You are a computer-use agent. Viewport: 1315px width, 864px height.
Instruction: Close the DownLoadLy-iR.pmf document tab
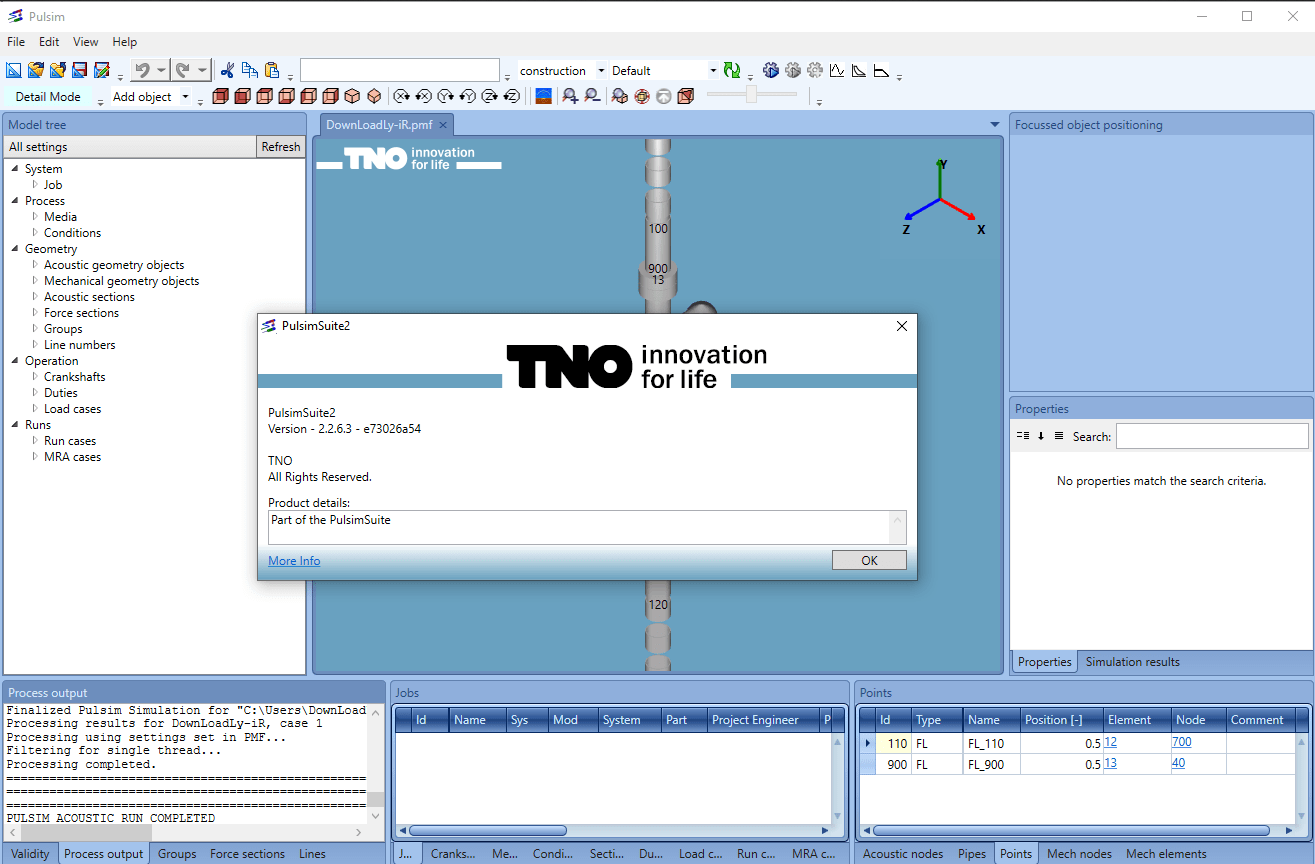(442, 125)
